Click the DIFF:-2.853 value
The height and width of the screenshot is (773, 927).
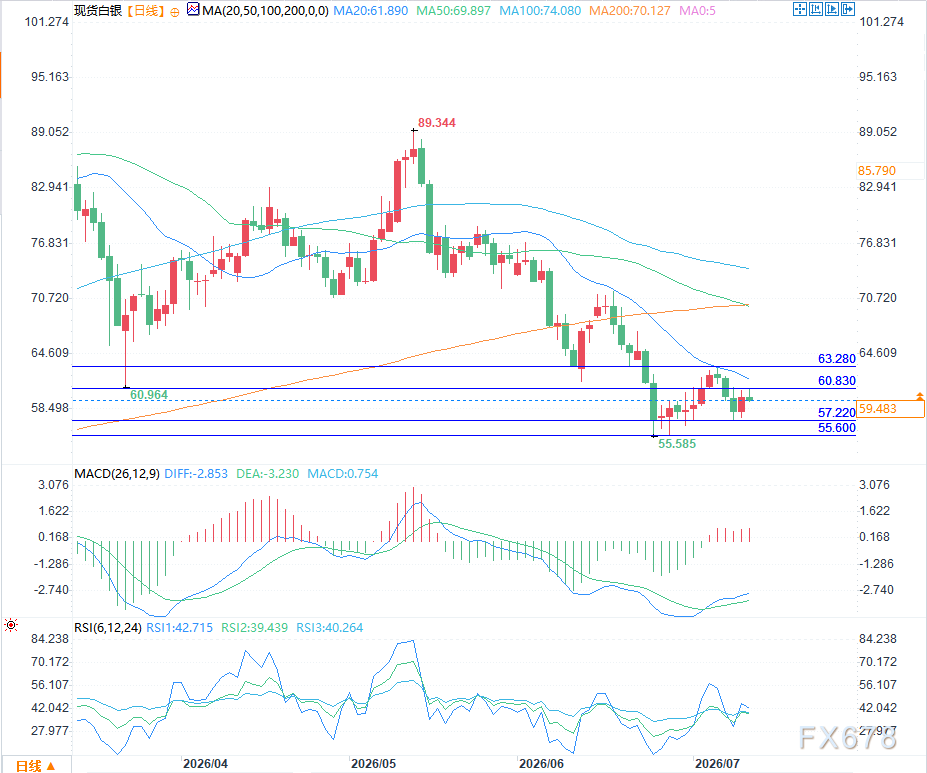pos(196,474)
